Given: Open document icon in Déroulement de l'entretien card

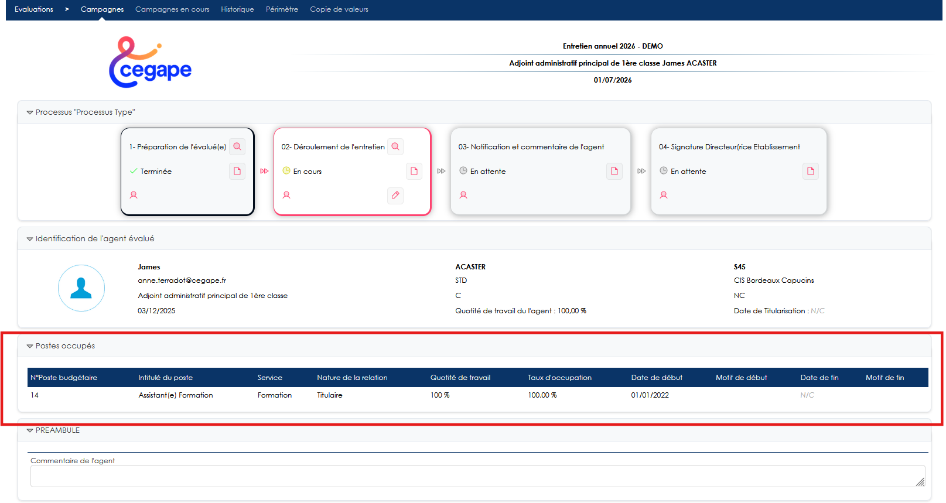Looking at the screenshot, I should [414, 171].
